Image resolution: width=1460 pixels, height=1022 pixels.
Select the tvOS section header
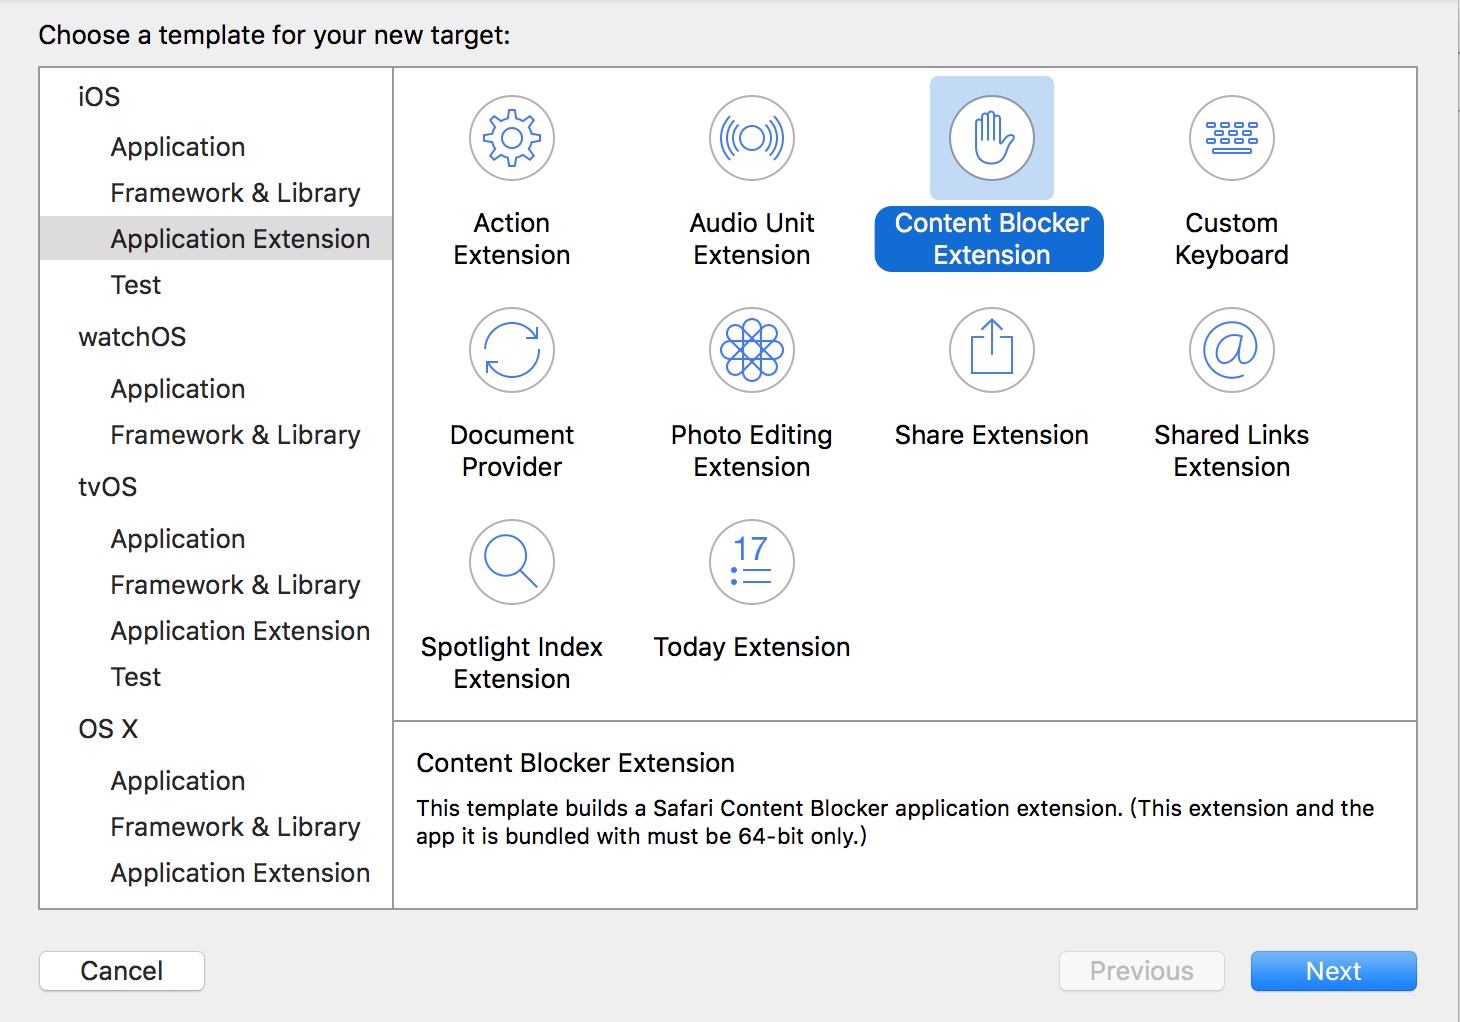(x=107, y=487)
